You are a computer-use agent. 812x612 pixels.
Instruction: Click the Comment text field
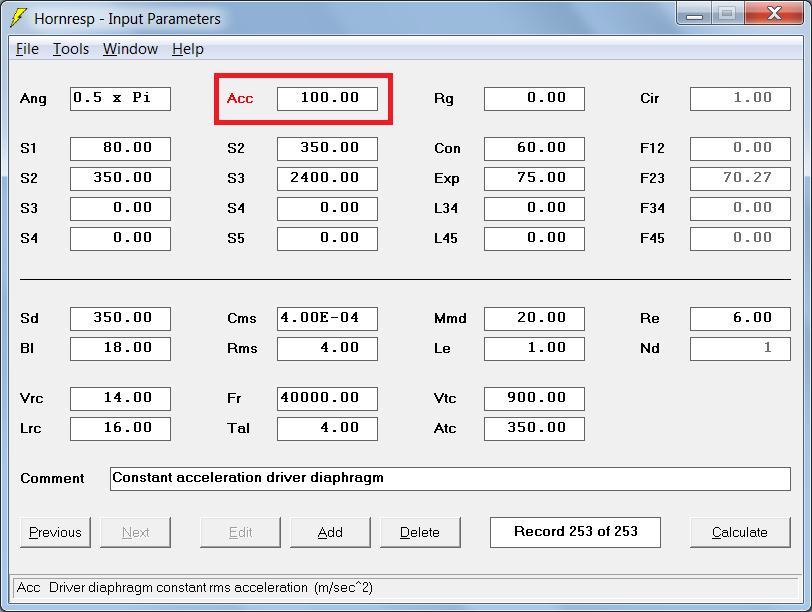[450, 479]
